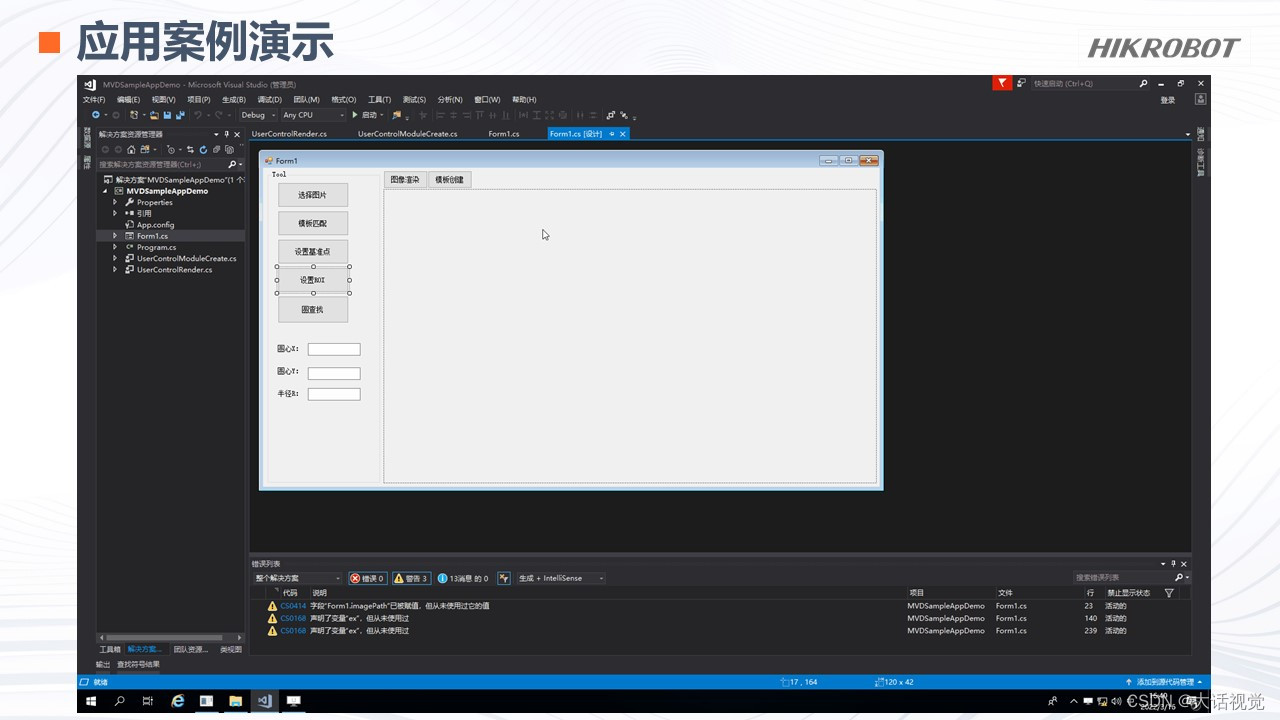Expand the Properties node
Viewport: 1280px width, 720px height.
(x=115, y=202)
